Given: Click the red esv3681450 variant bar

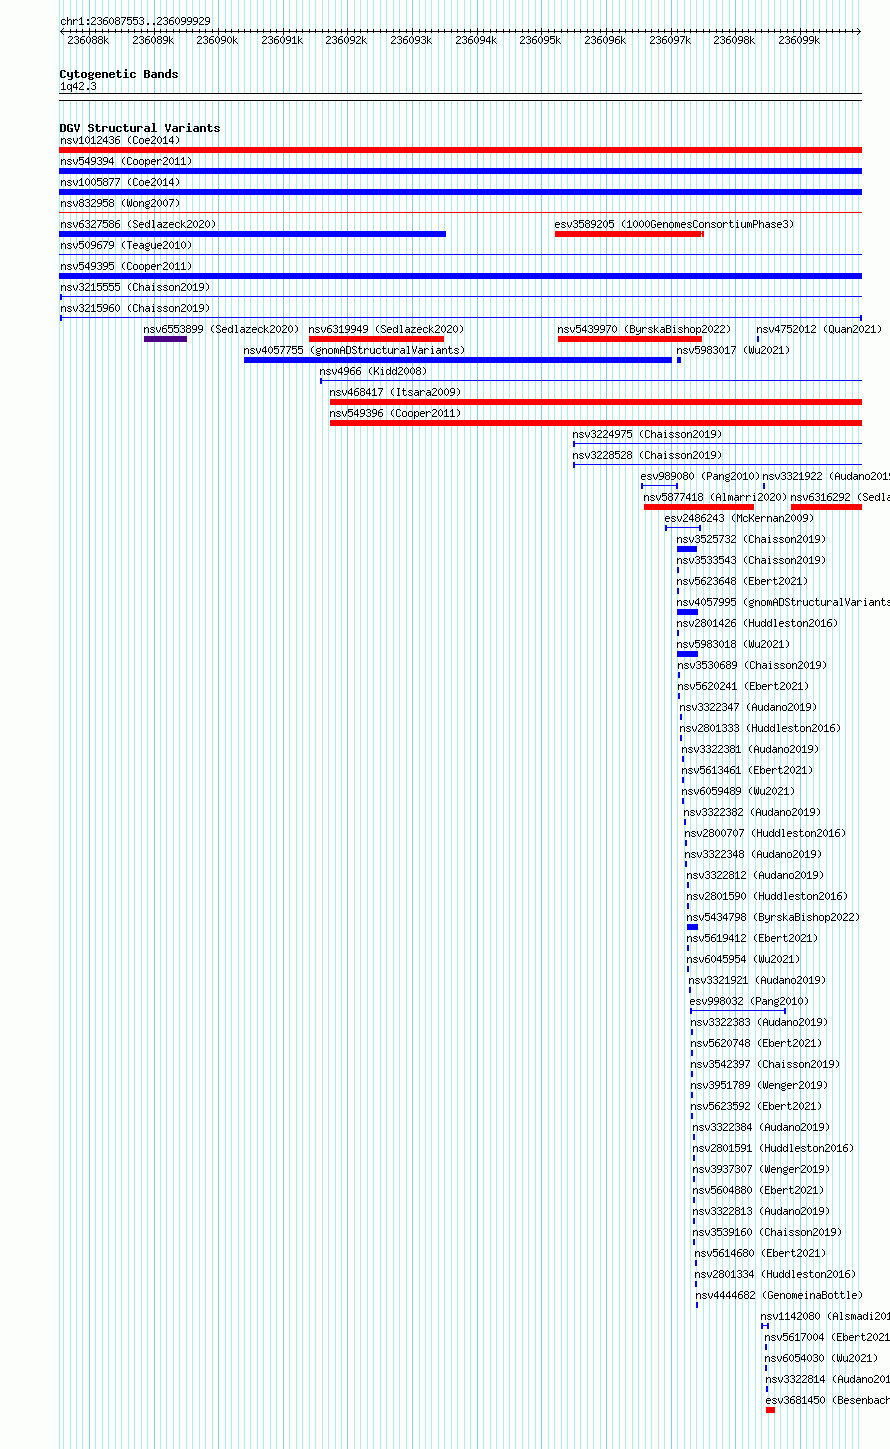Looking at the screenshot, I should click(770, 1410).
